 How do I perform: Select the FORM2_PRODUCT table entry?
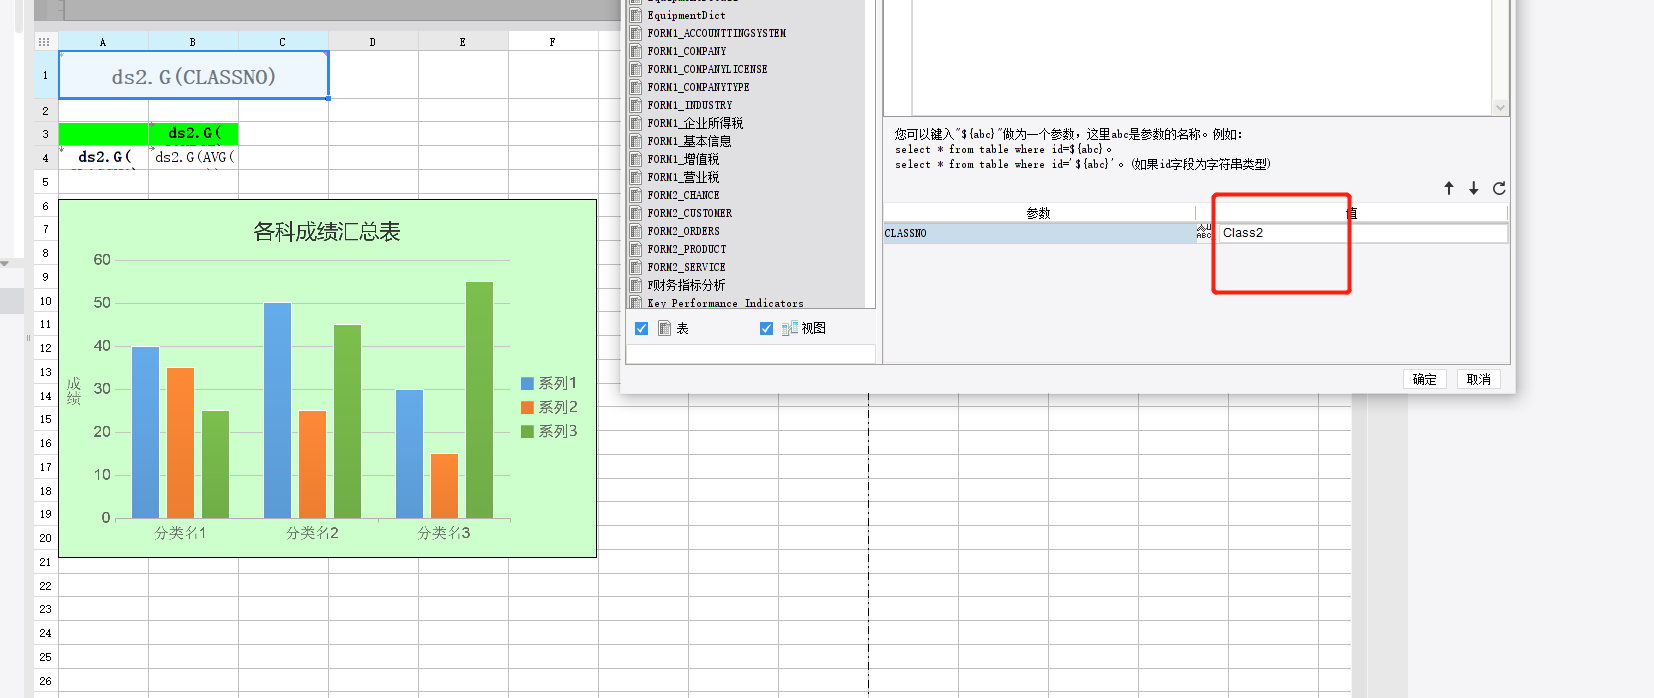coord(687,249)
